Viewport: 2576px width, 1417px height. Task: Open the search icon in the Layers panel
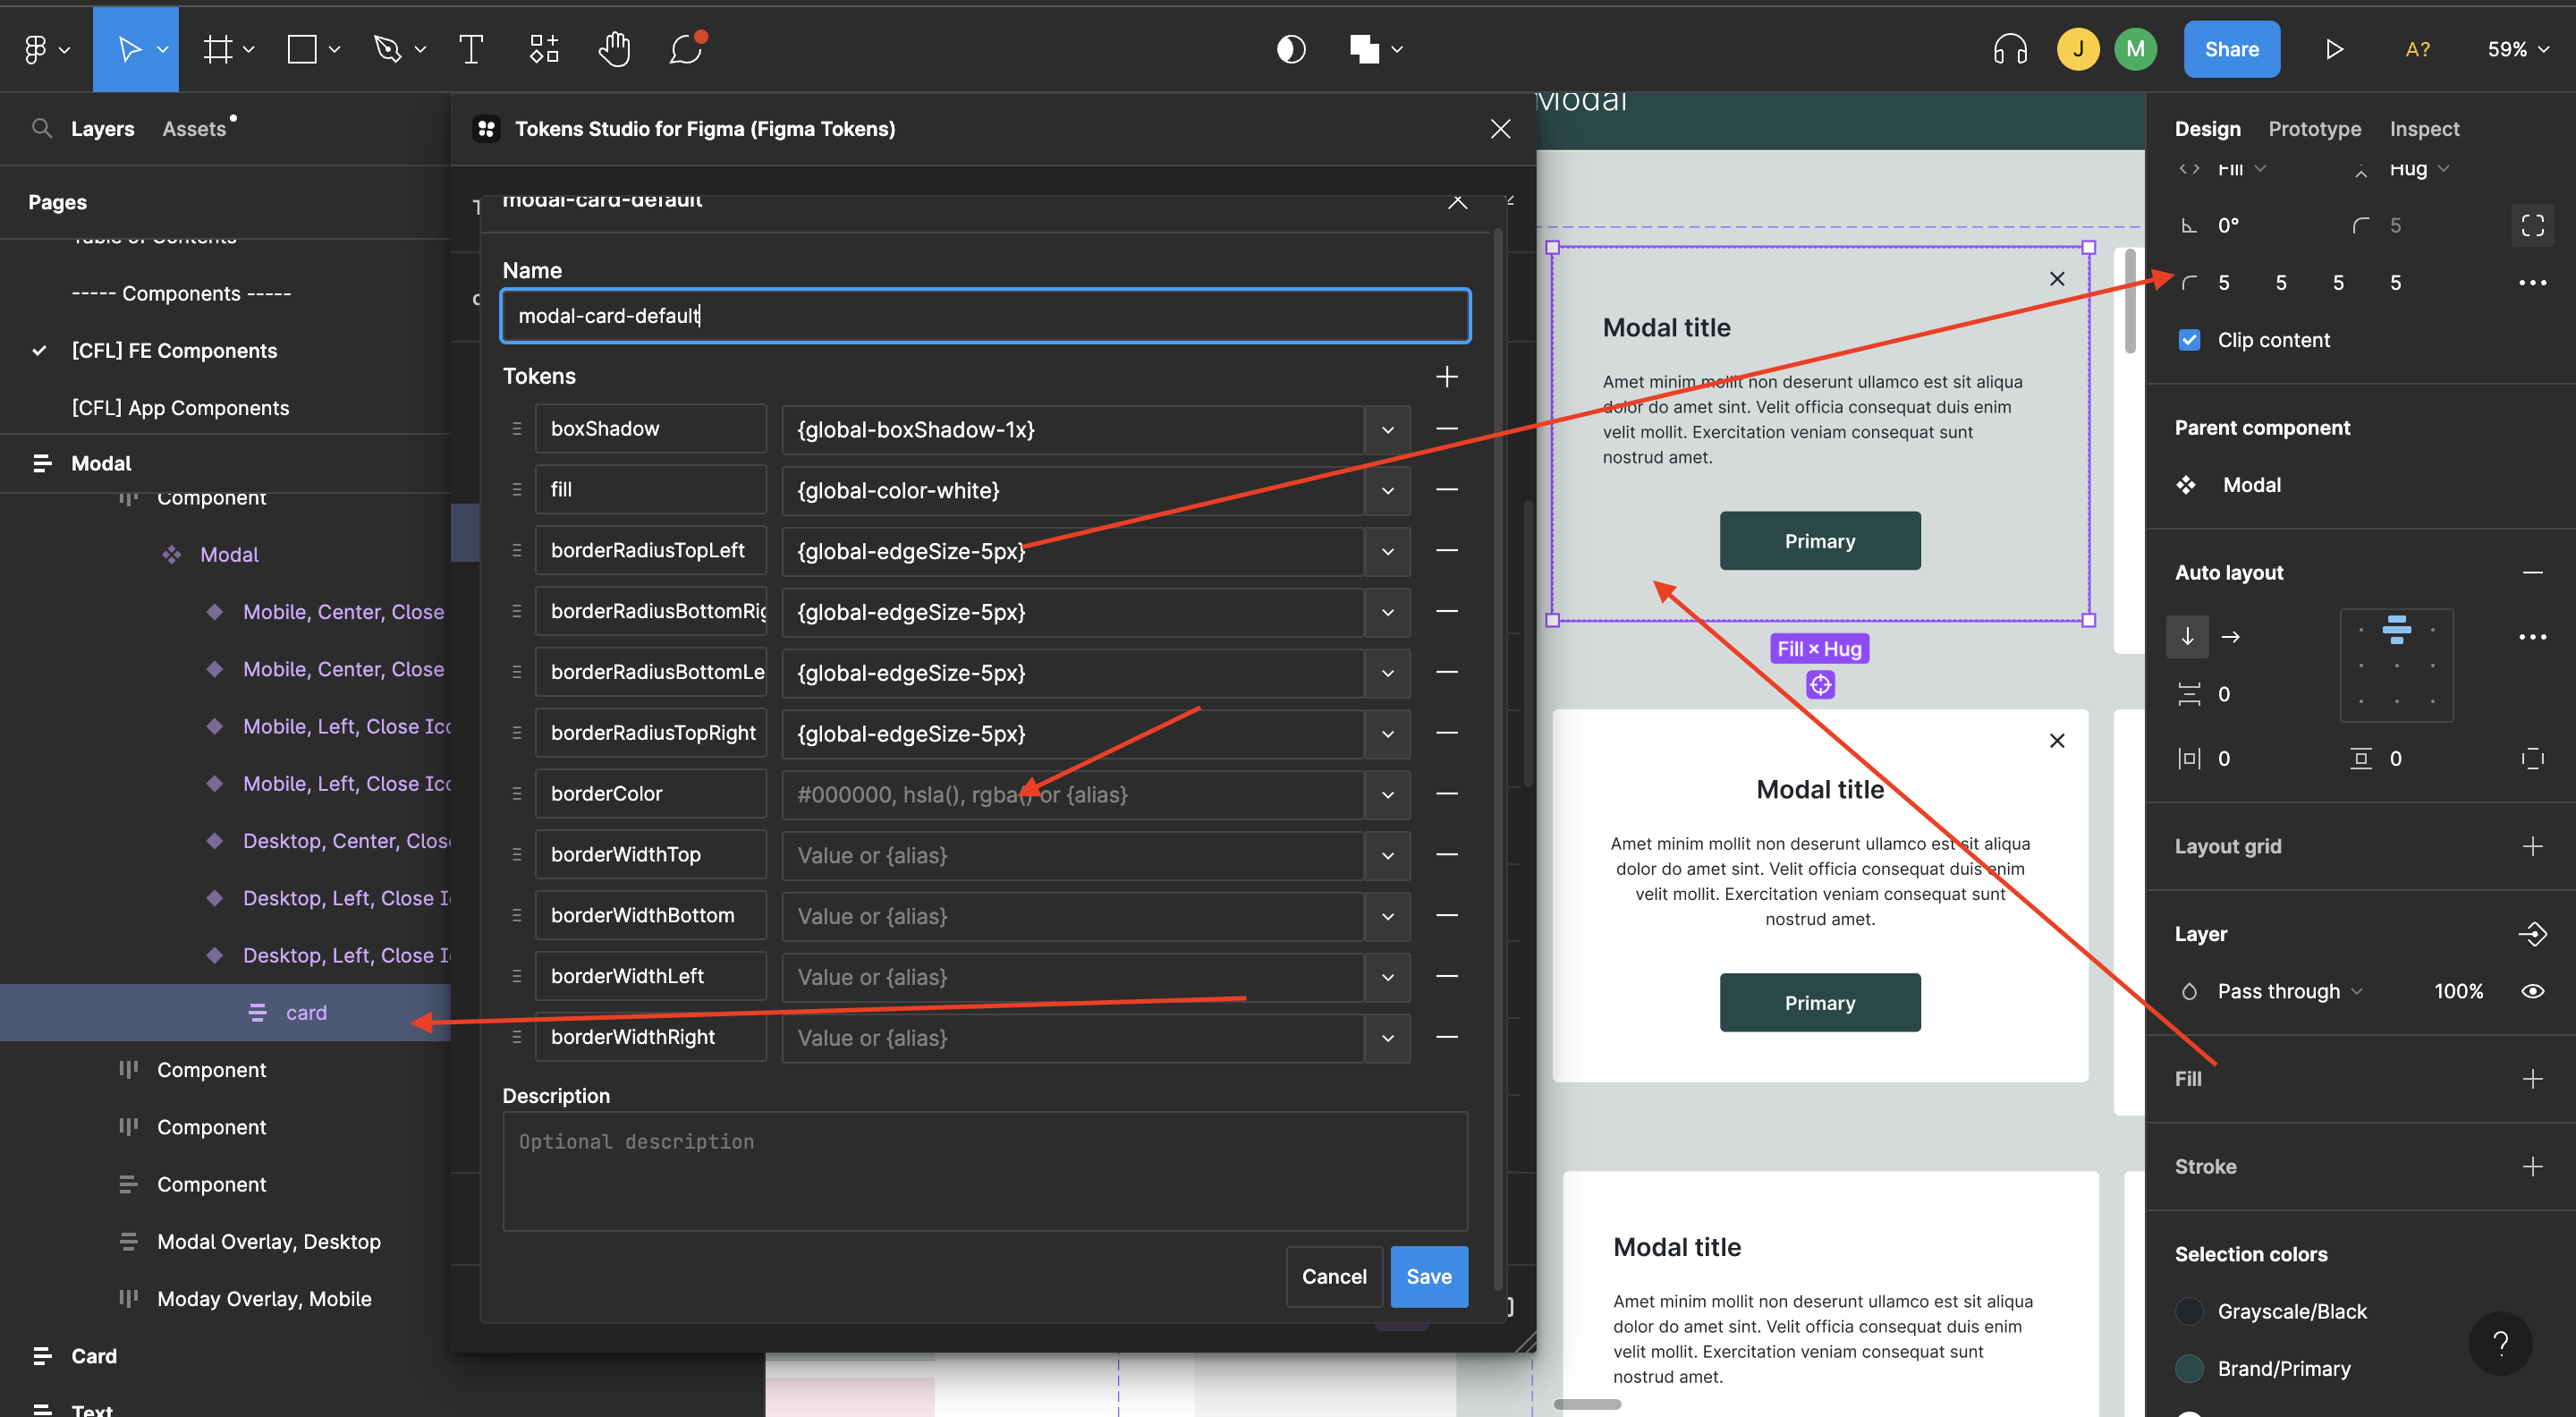41,128
